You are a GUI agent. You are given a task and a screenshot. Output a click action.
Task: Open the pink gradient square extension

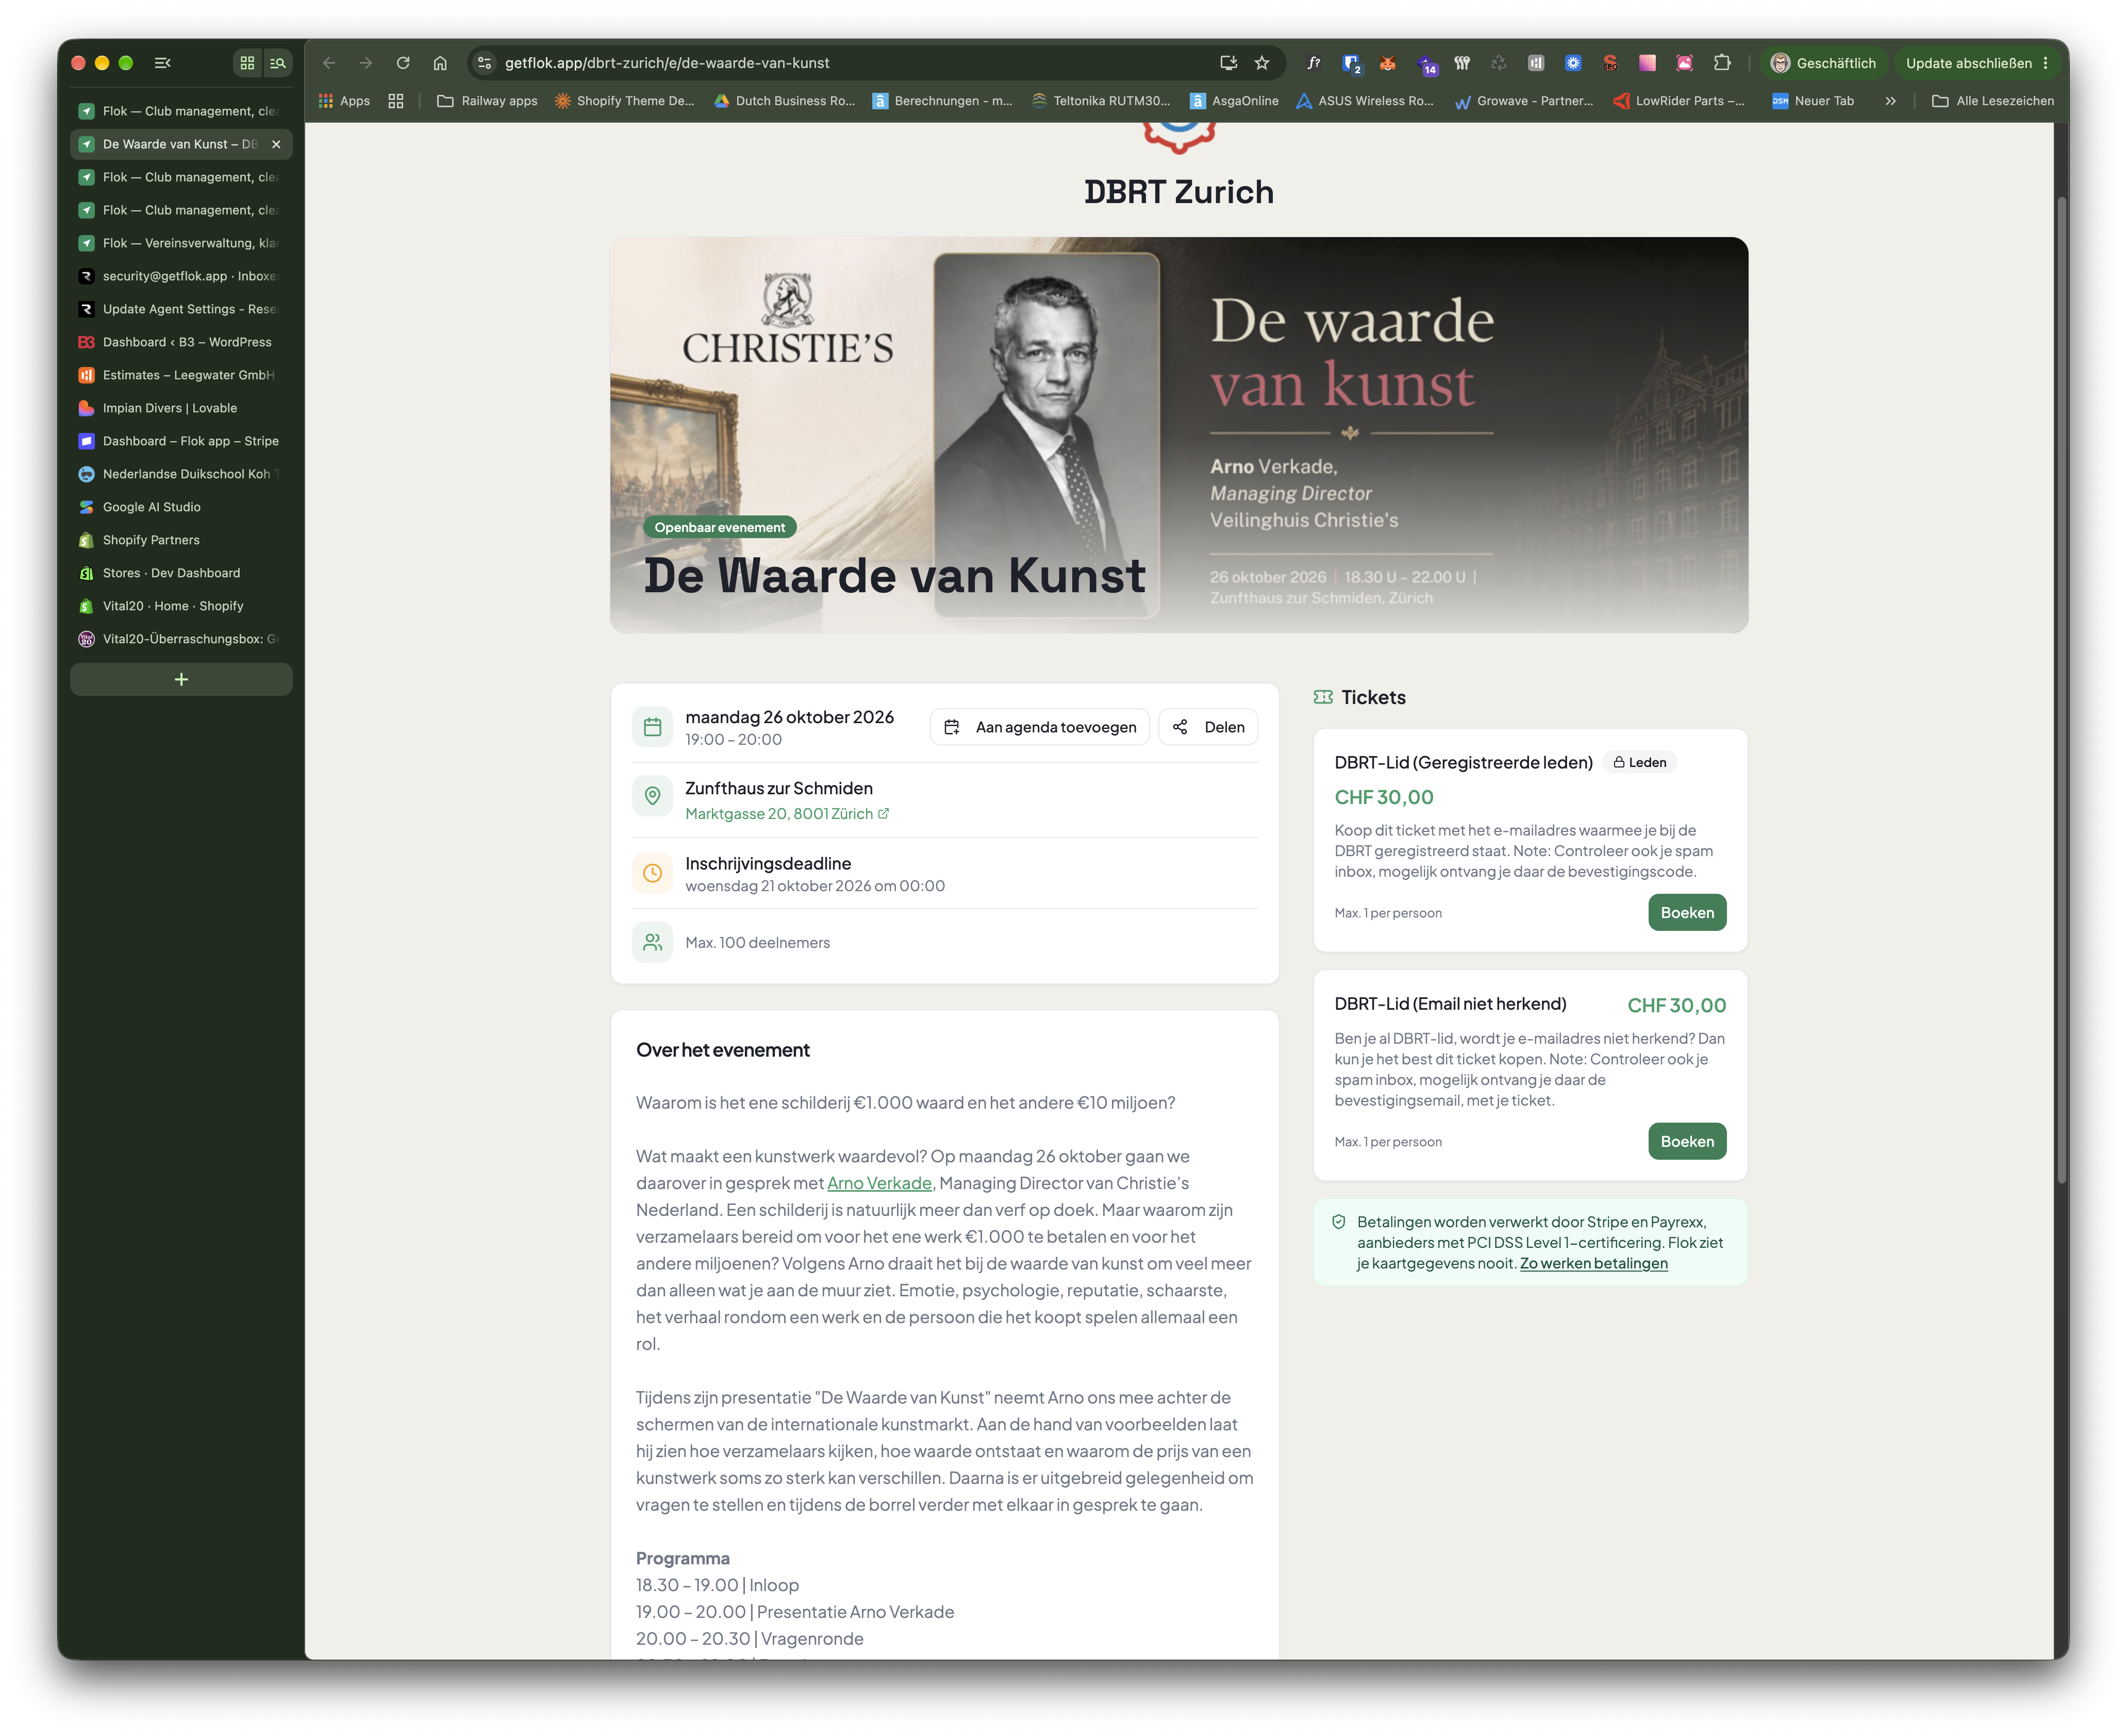click(x=1647, y=63)
